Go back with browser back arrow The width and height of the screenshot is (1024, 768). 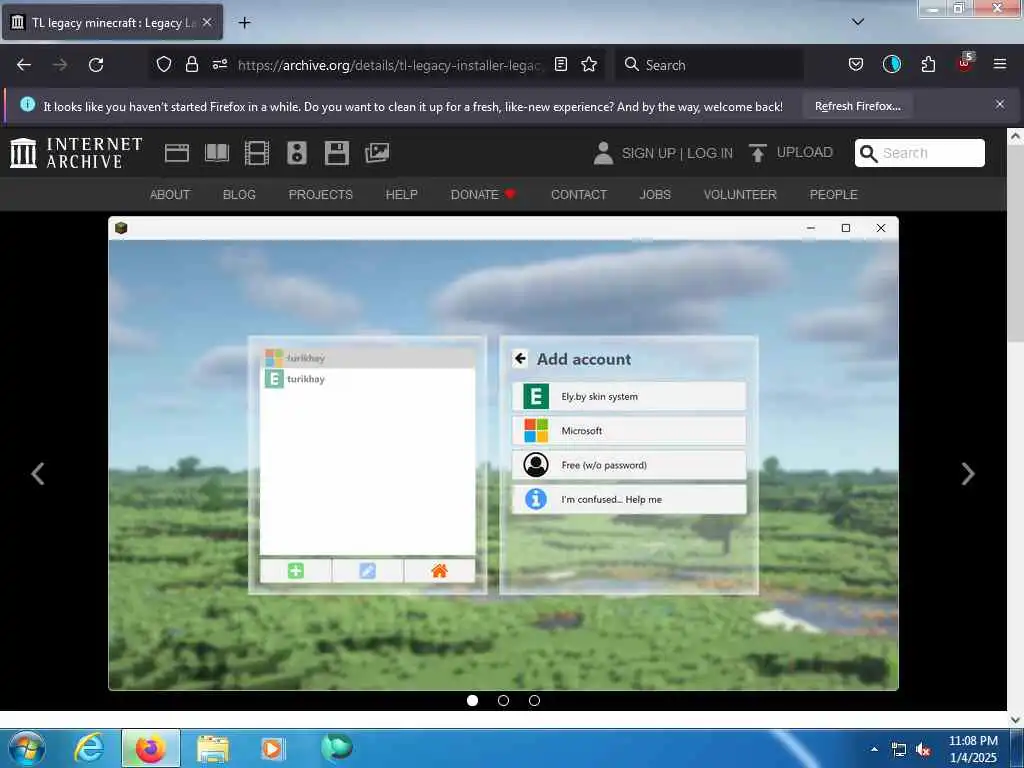[24, 65]
